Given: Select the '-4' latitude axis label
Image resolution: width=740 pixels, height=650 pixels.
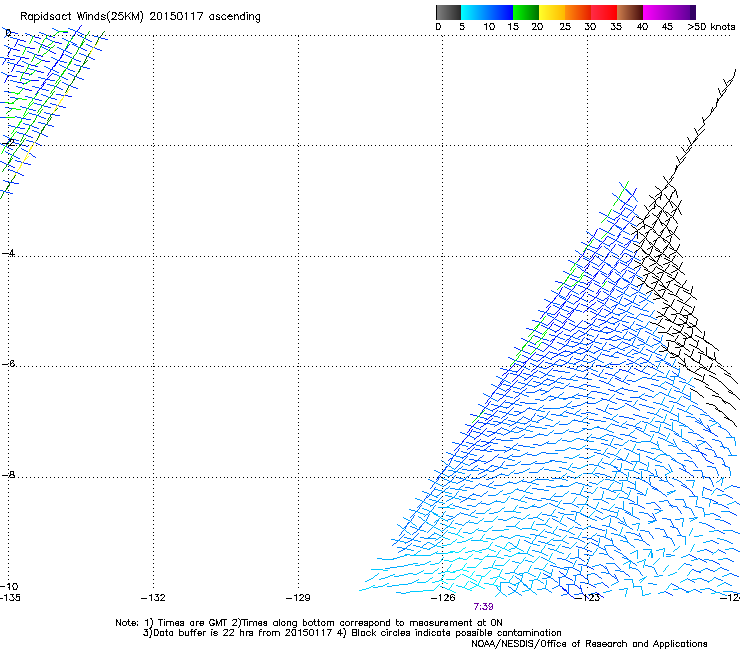Looking at the screenshot, I should click(x=8, y=253).
